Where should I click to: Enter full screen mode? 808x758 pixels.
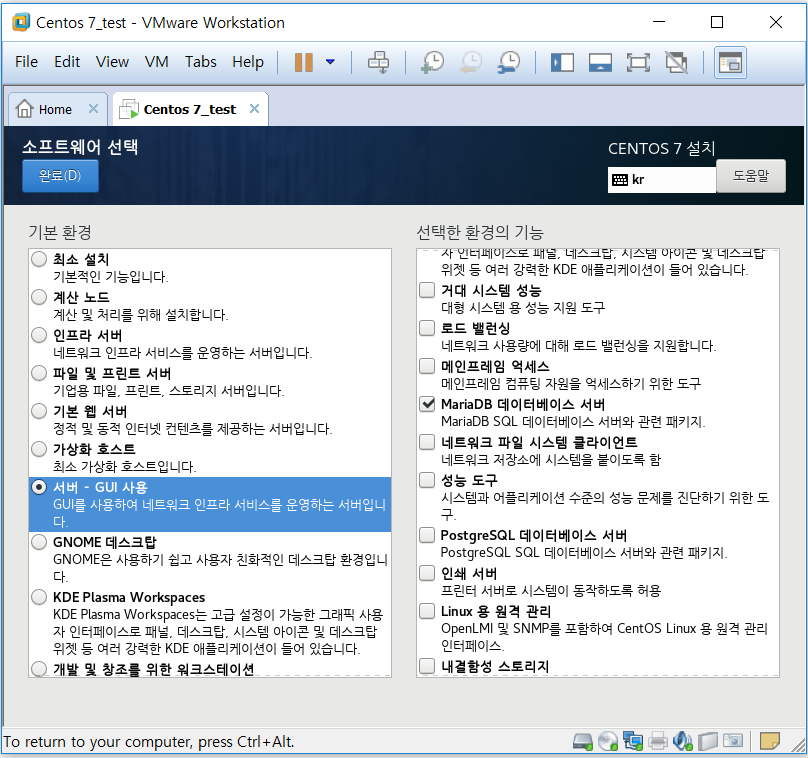pos(638,63)
